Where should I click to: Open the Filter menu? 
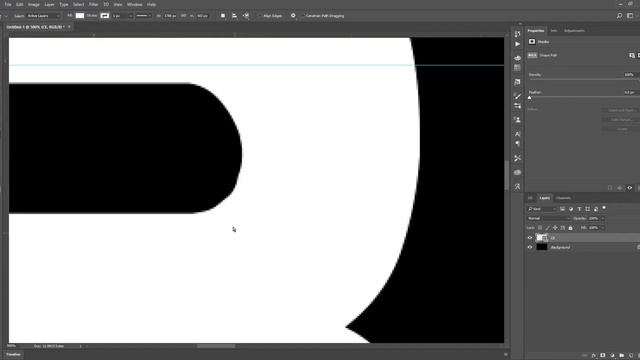pos(93,4)
